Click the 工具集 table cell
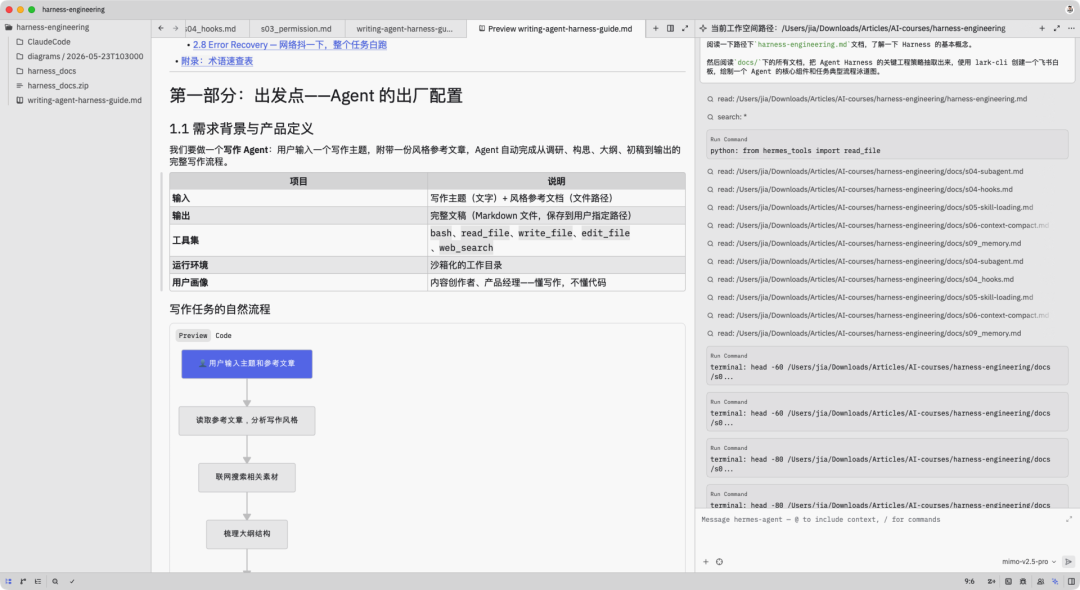The height and width of the screenshot is (590, 1080). [298, 240]
